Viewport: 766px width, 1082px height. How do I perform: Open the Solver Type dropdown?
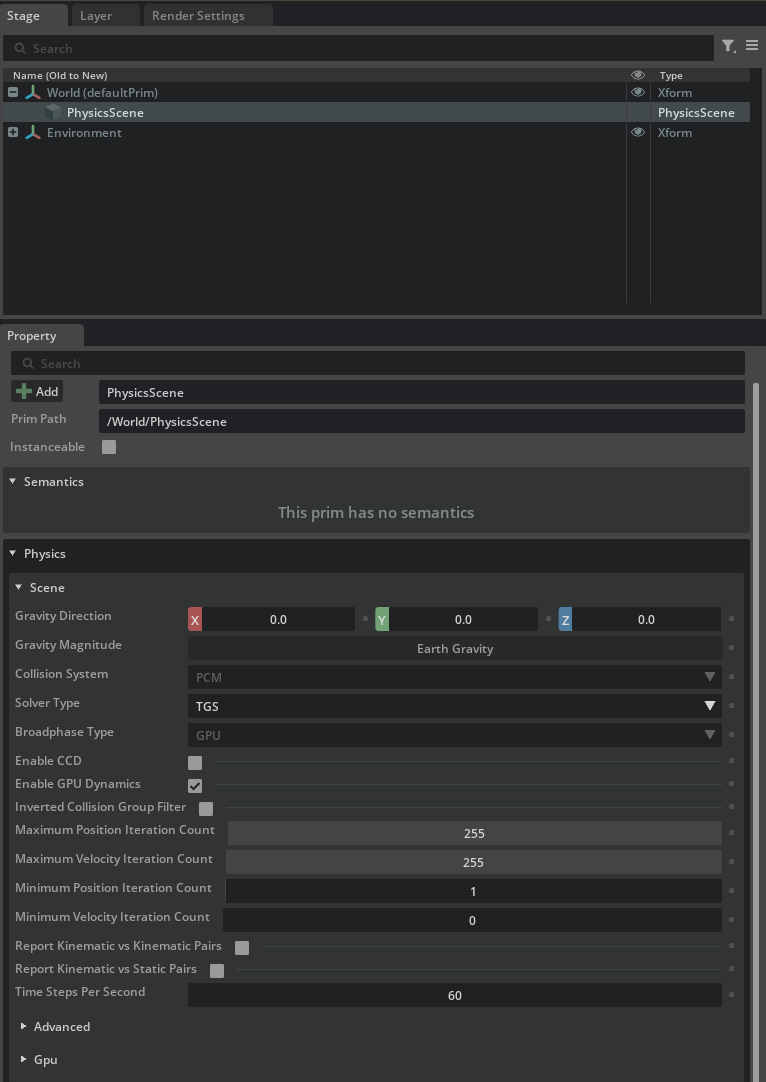click(454, 706)
